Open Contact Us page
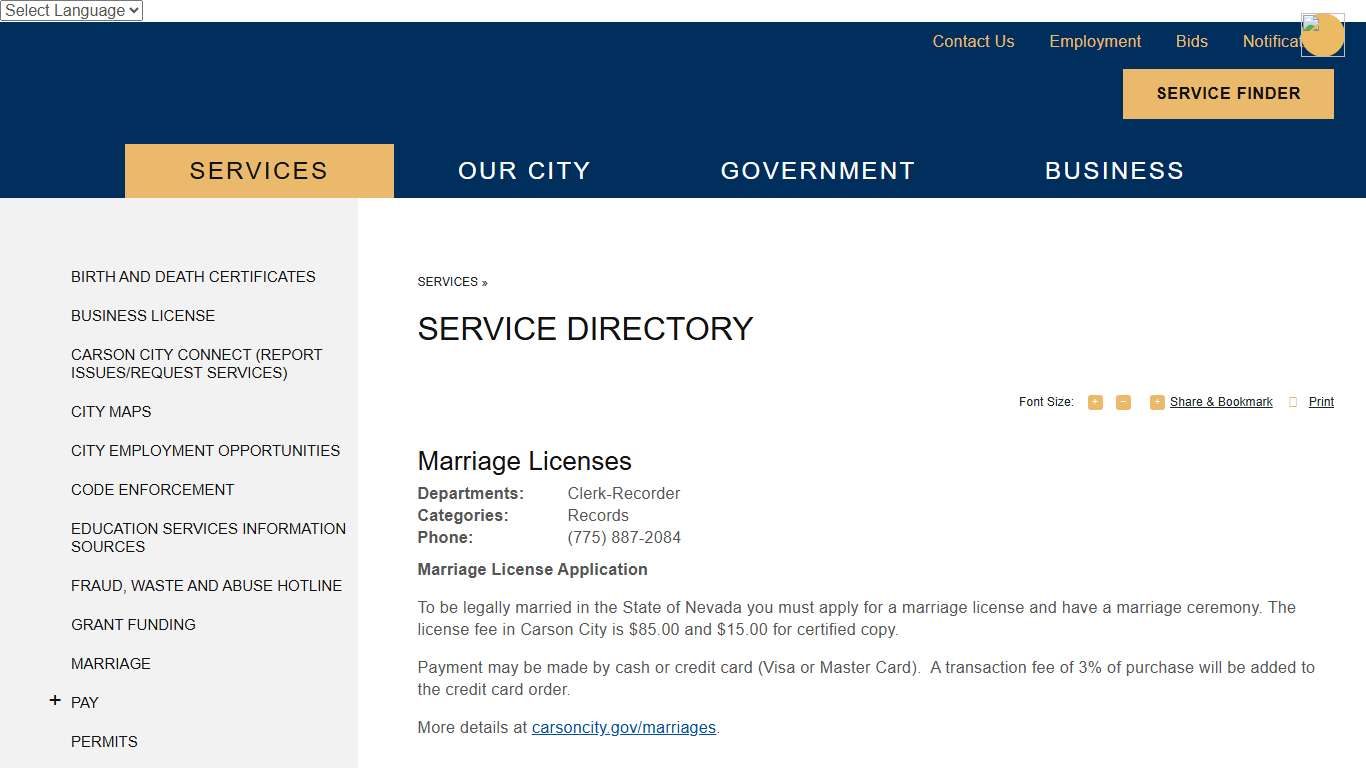The image size is (1366, 768). 973,41
